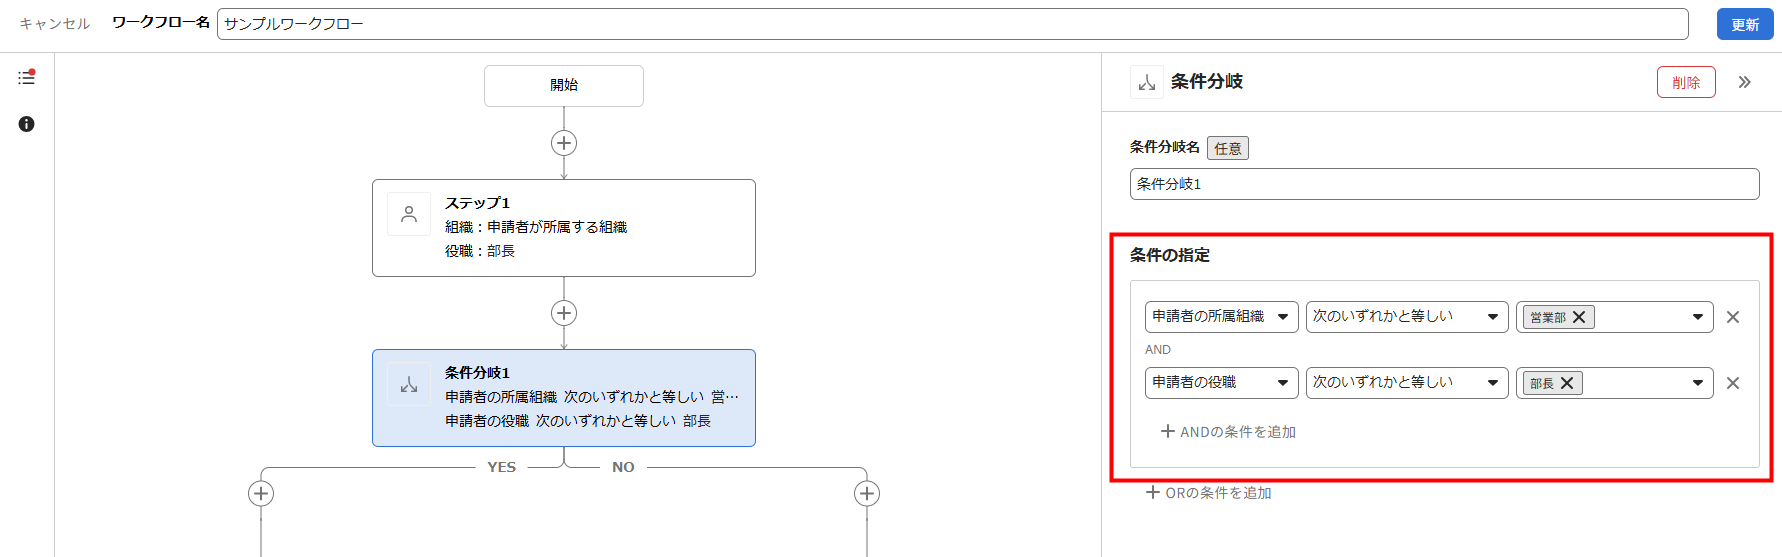Viewport: 1782px width, 557px height.
Task: Remove the 部長 tag
Action: [x=1567, y=383]
